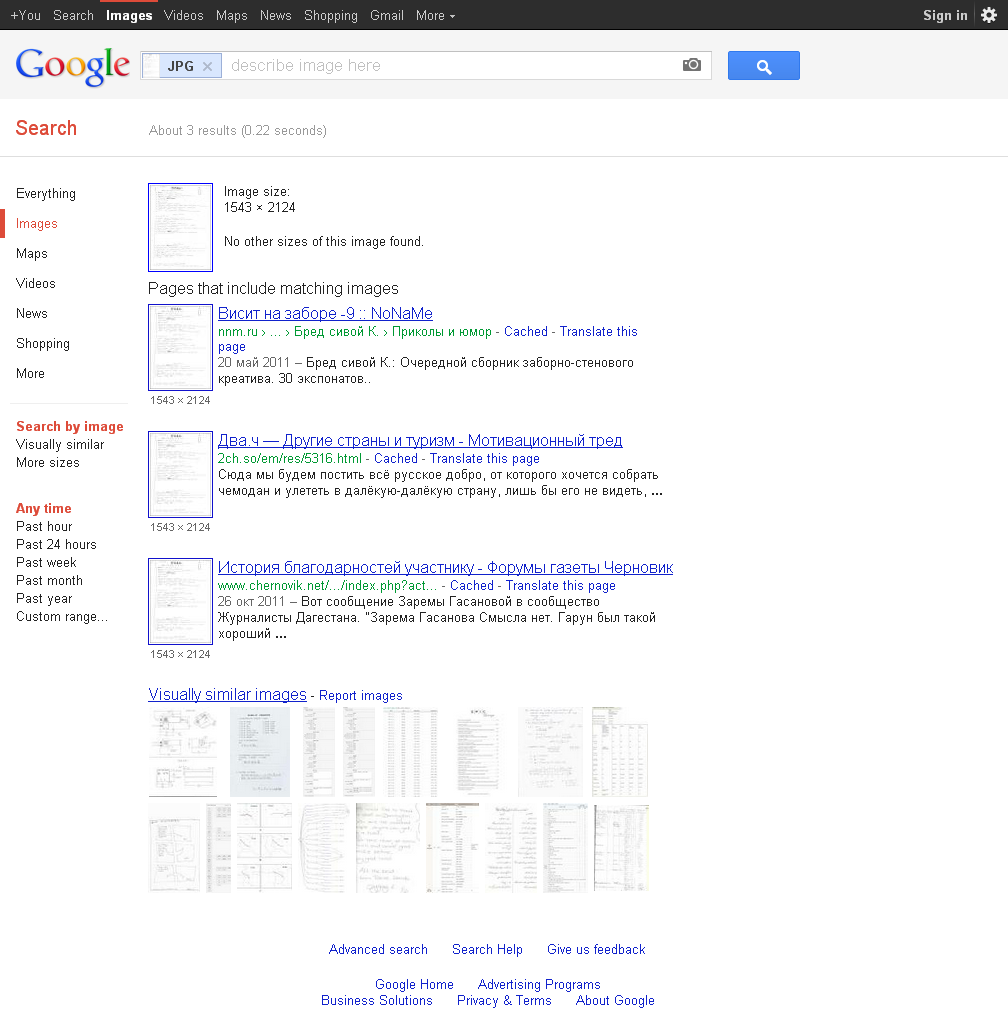Open Cached link for nnm.ru result

click(x=525, y=331)
